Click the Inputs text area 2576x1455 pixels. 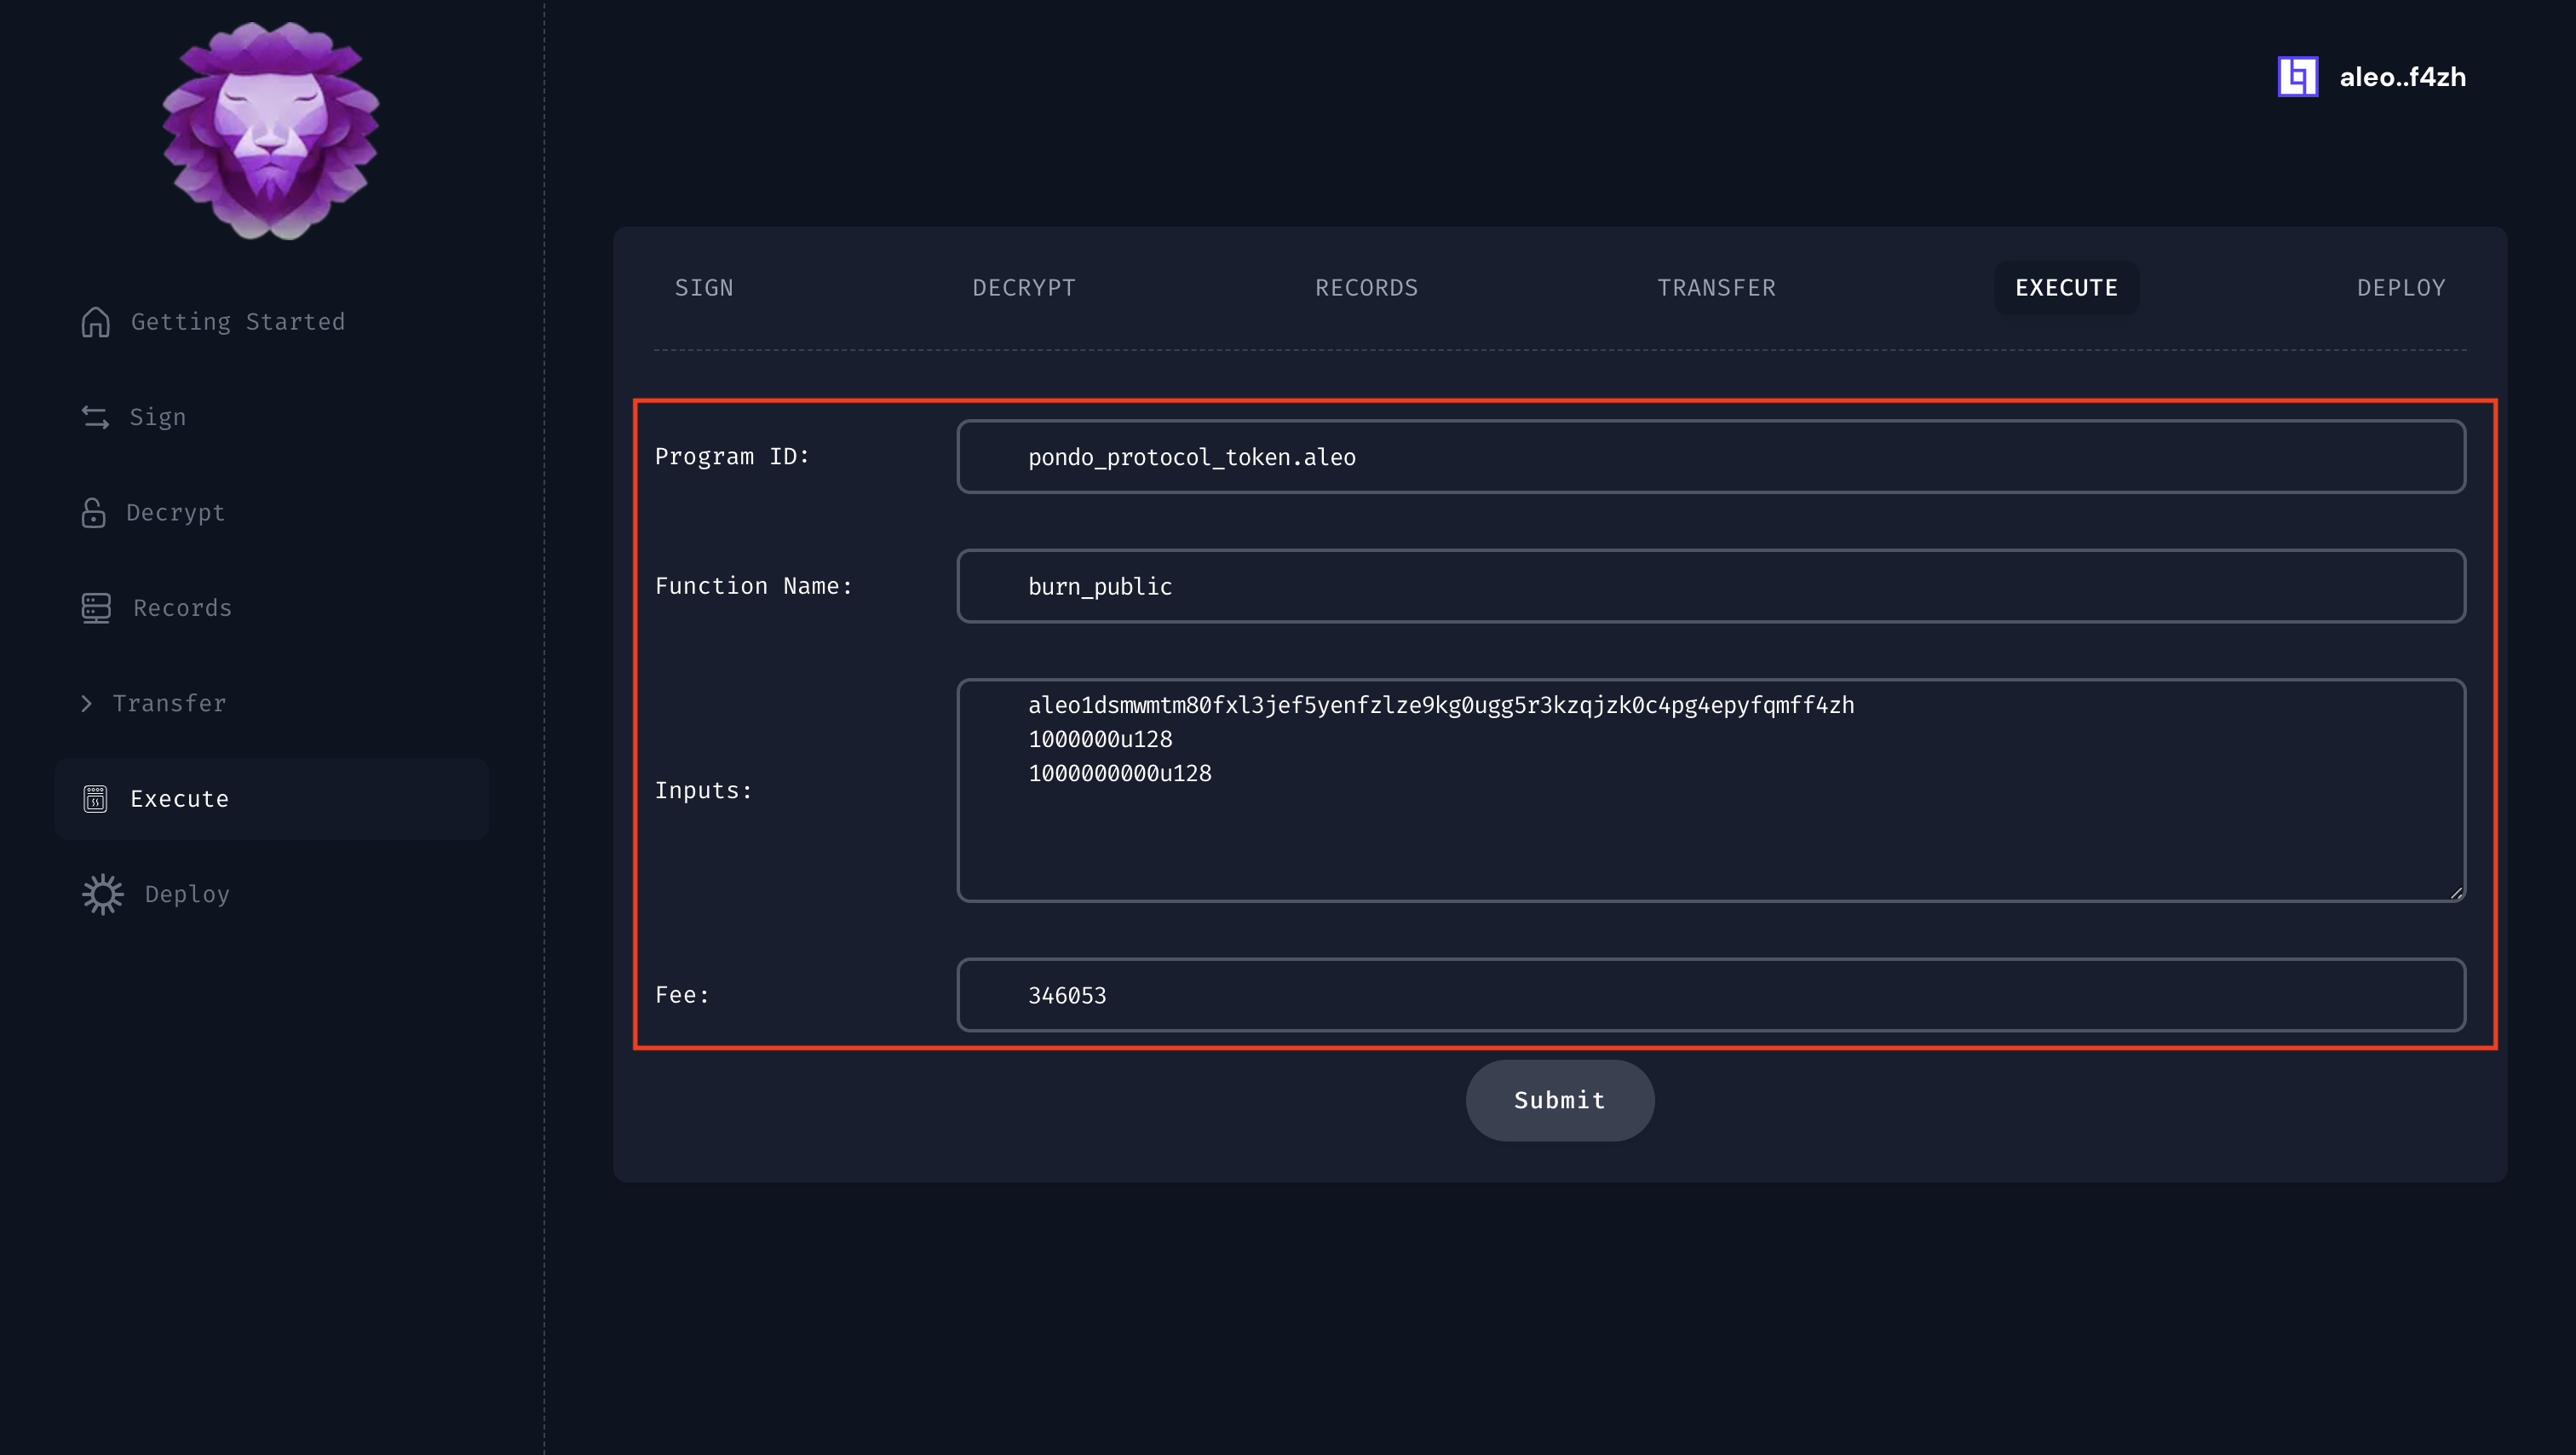point(1711,790)
